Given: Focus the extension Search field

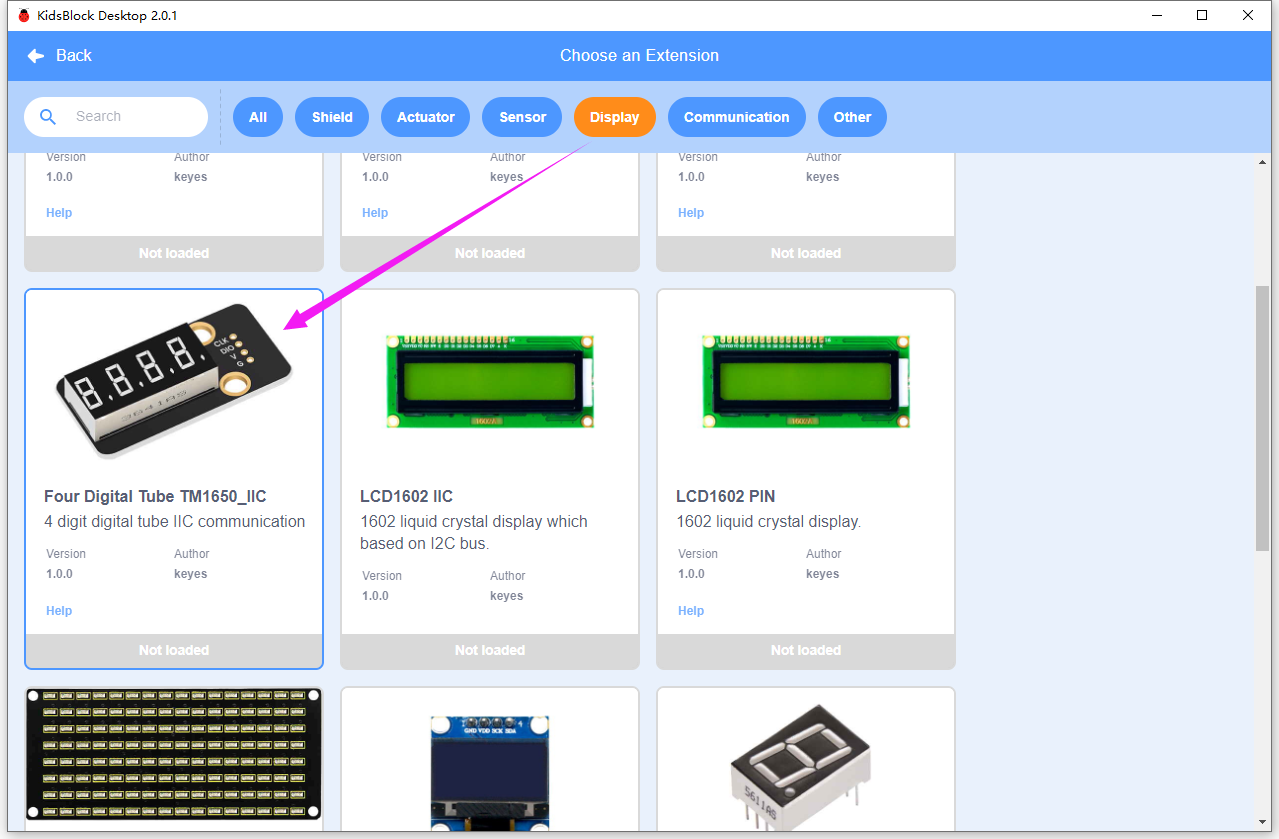Looking at the screenshot, I should point(116,117).
